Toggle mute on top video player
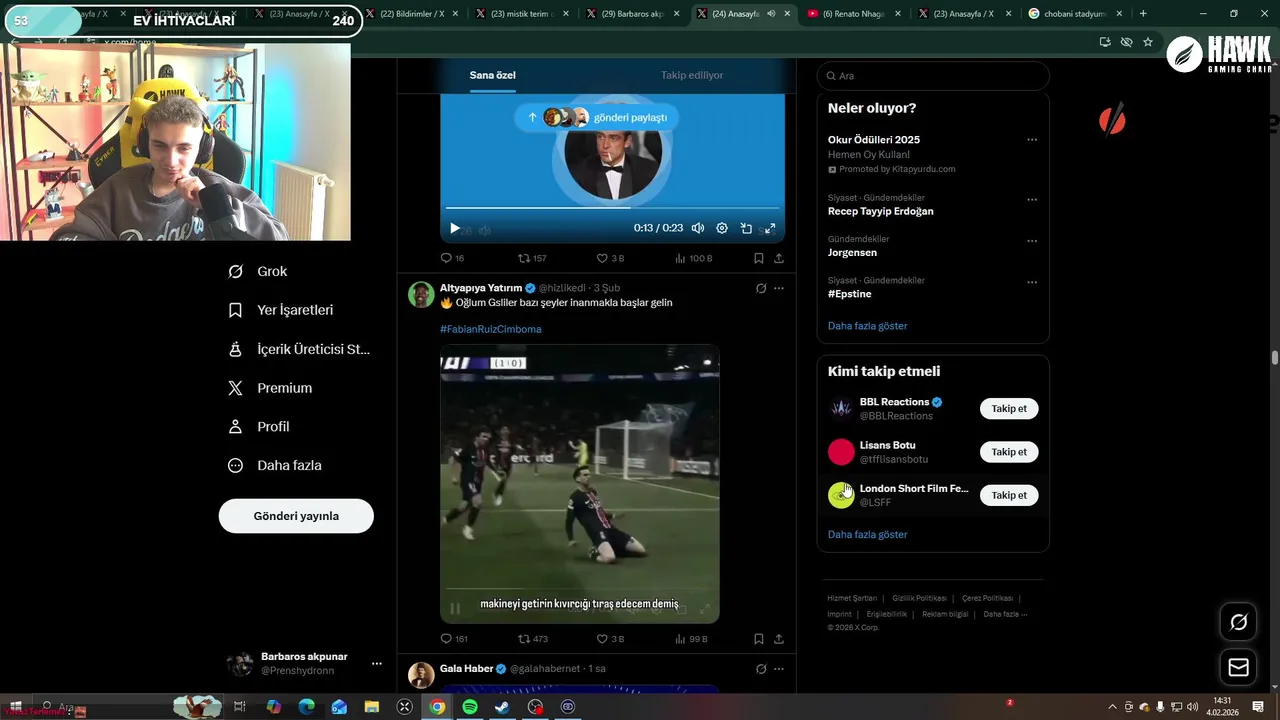 pyautogui.click(x=698, y=228)
